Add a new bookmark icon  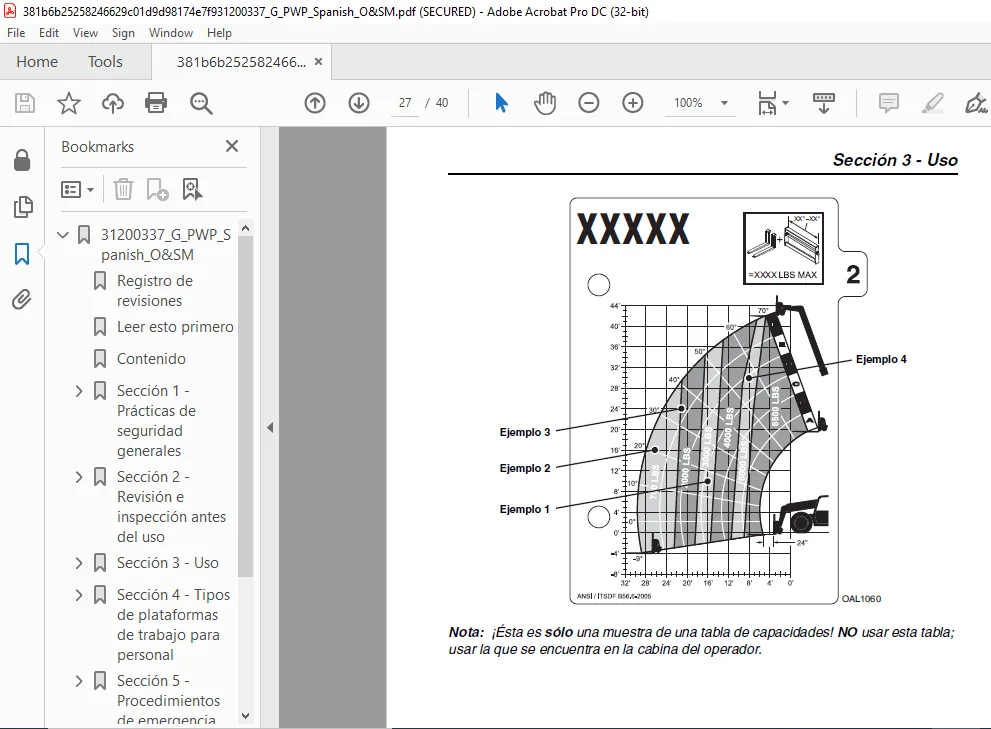click(157, 189)
